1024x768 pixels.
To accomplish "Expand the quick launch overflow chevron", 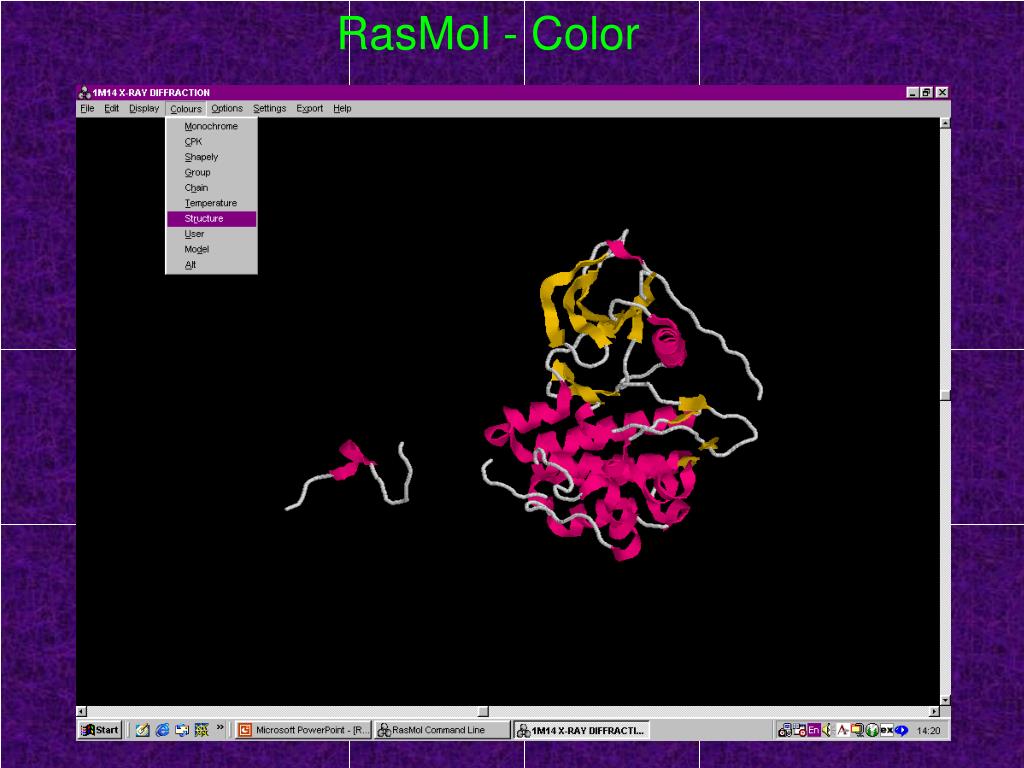I will pyautogui.click(x=220, y=728).
